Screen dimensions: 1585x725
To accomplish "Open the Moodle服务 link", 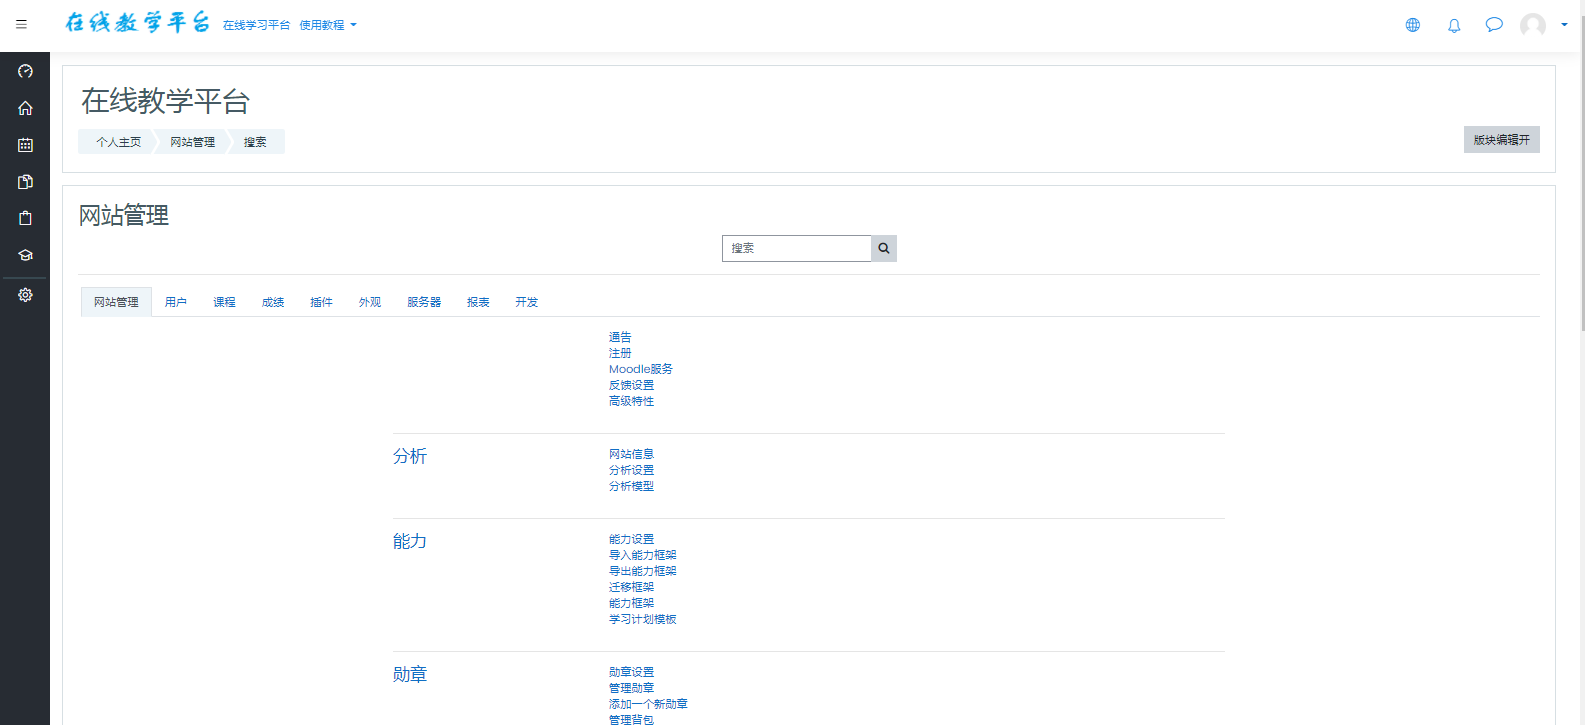I will tap(641, 369).
